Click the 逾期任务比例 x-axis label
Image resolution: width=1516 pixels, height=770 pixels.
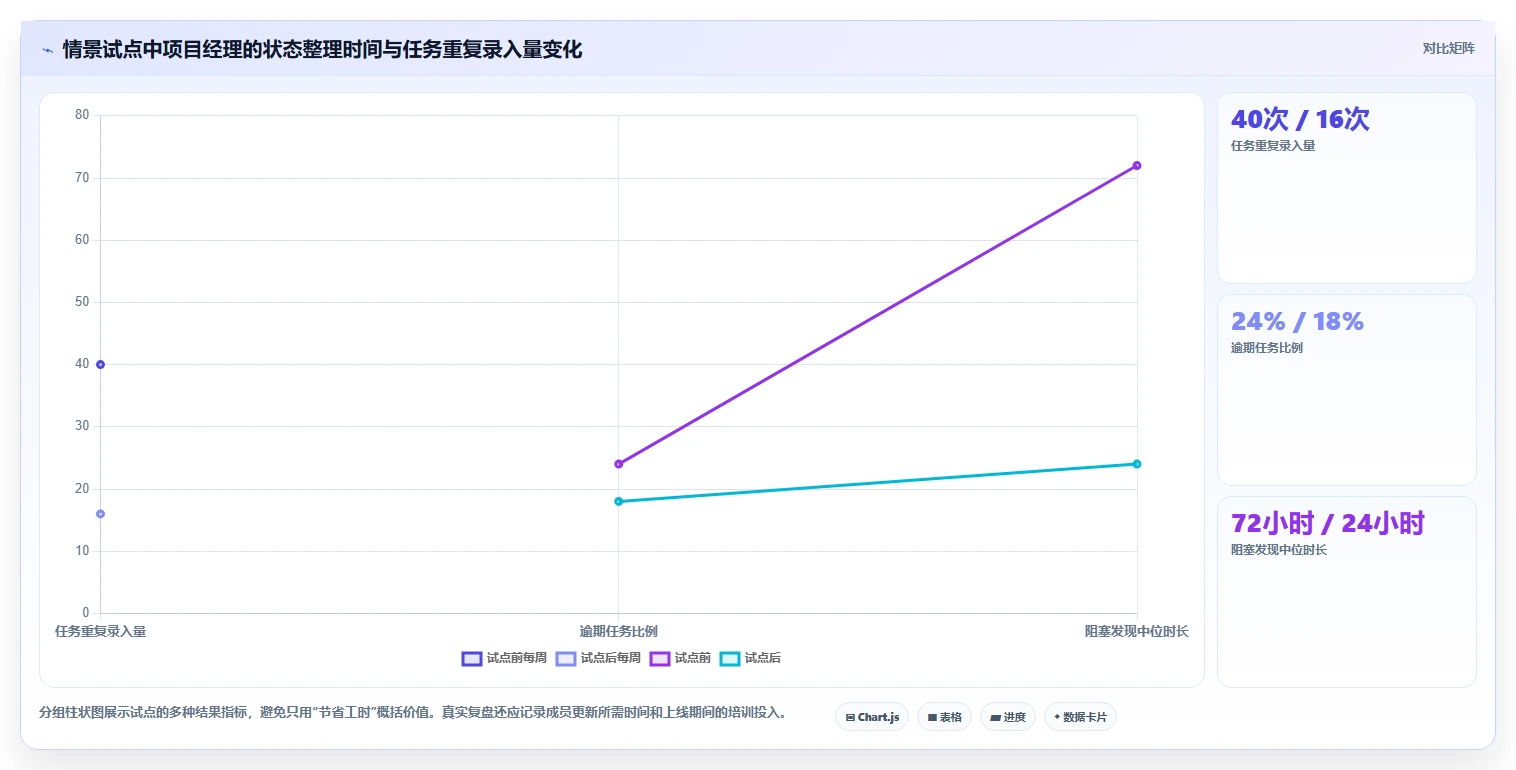[x=618, y=631]
